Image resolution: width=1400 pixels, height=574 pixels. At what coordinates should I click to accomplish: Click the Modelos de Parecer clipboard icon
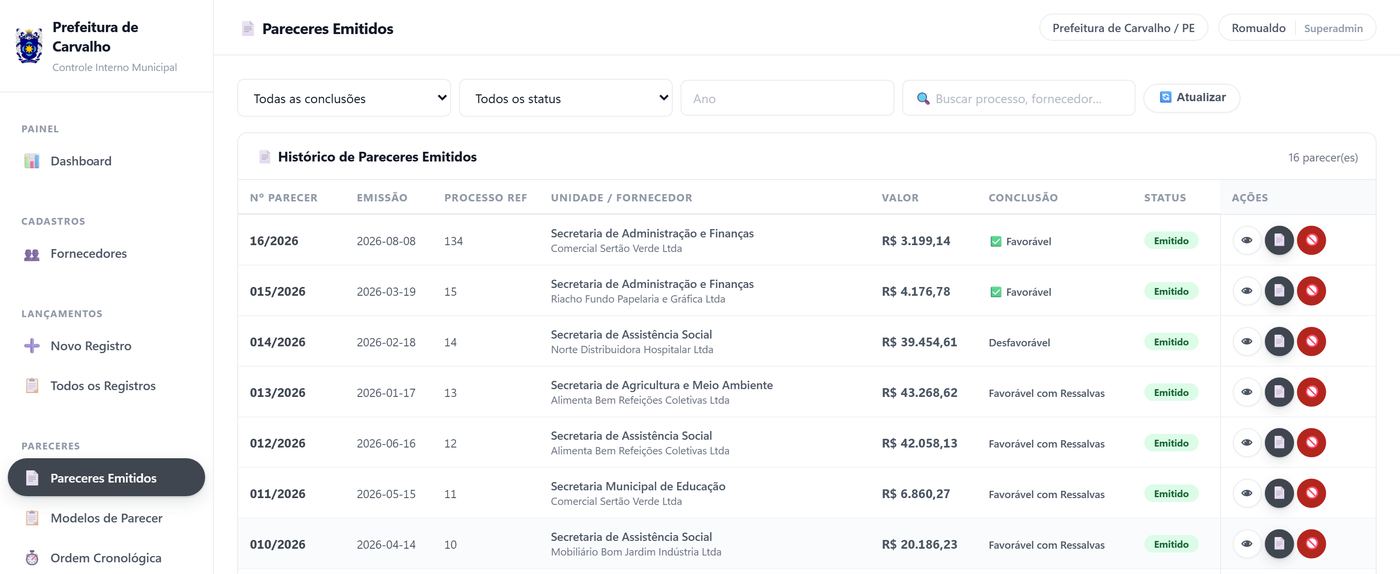(32, 518)
